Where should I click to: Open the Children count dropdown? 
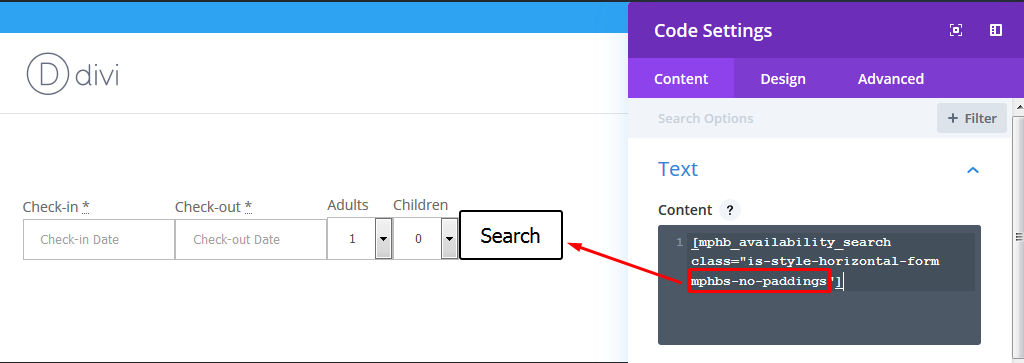coord(425,238)
